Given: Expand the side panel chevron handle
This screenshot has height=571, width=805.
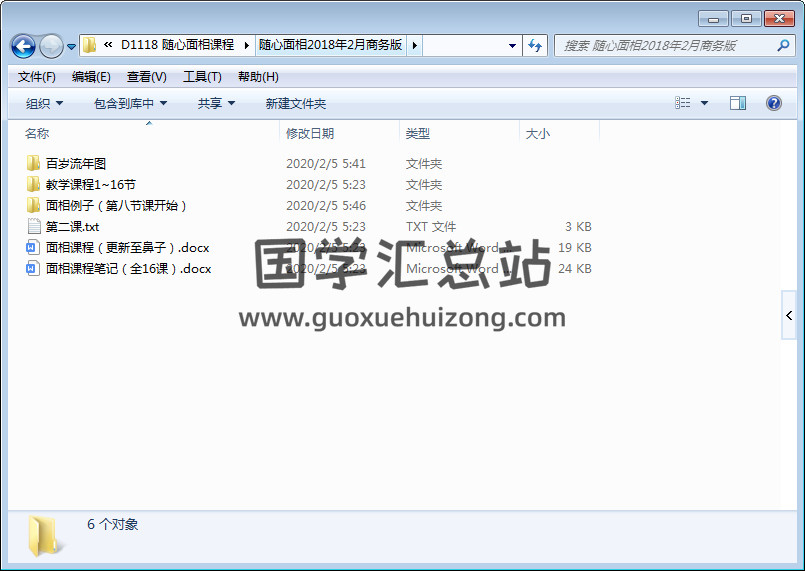Looking at the screenshot, I should click(789, 315).
